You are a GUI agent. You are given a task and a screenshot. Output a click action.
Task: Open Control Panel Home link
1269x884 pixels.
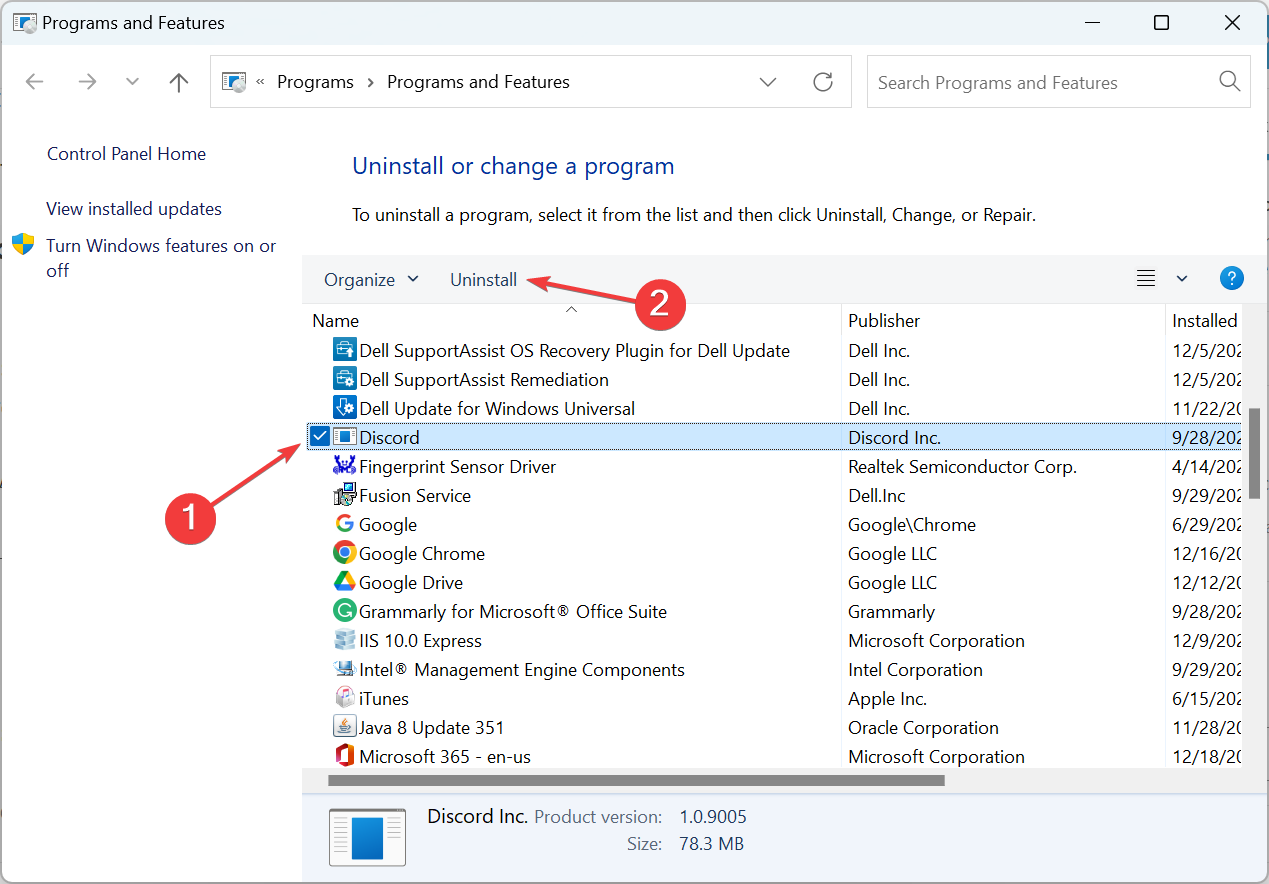(126, 154)
